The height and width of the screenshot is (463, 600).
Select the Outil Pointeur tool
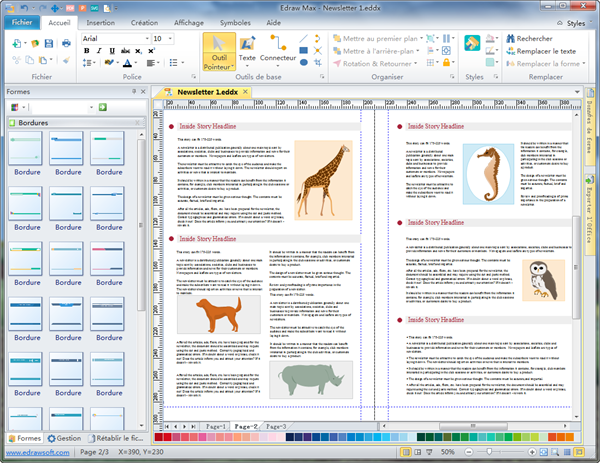(x=220, y=50)
